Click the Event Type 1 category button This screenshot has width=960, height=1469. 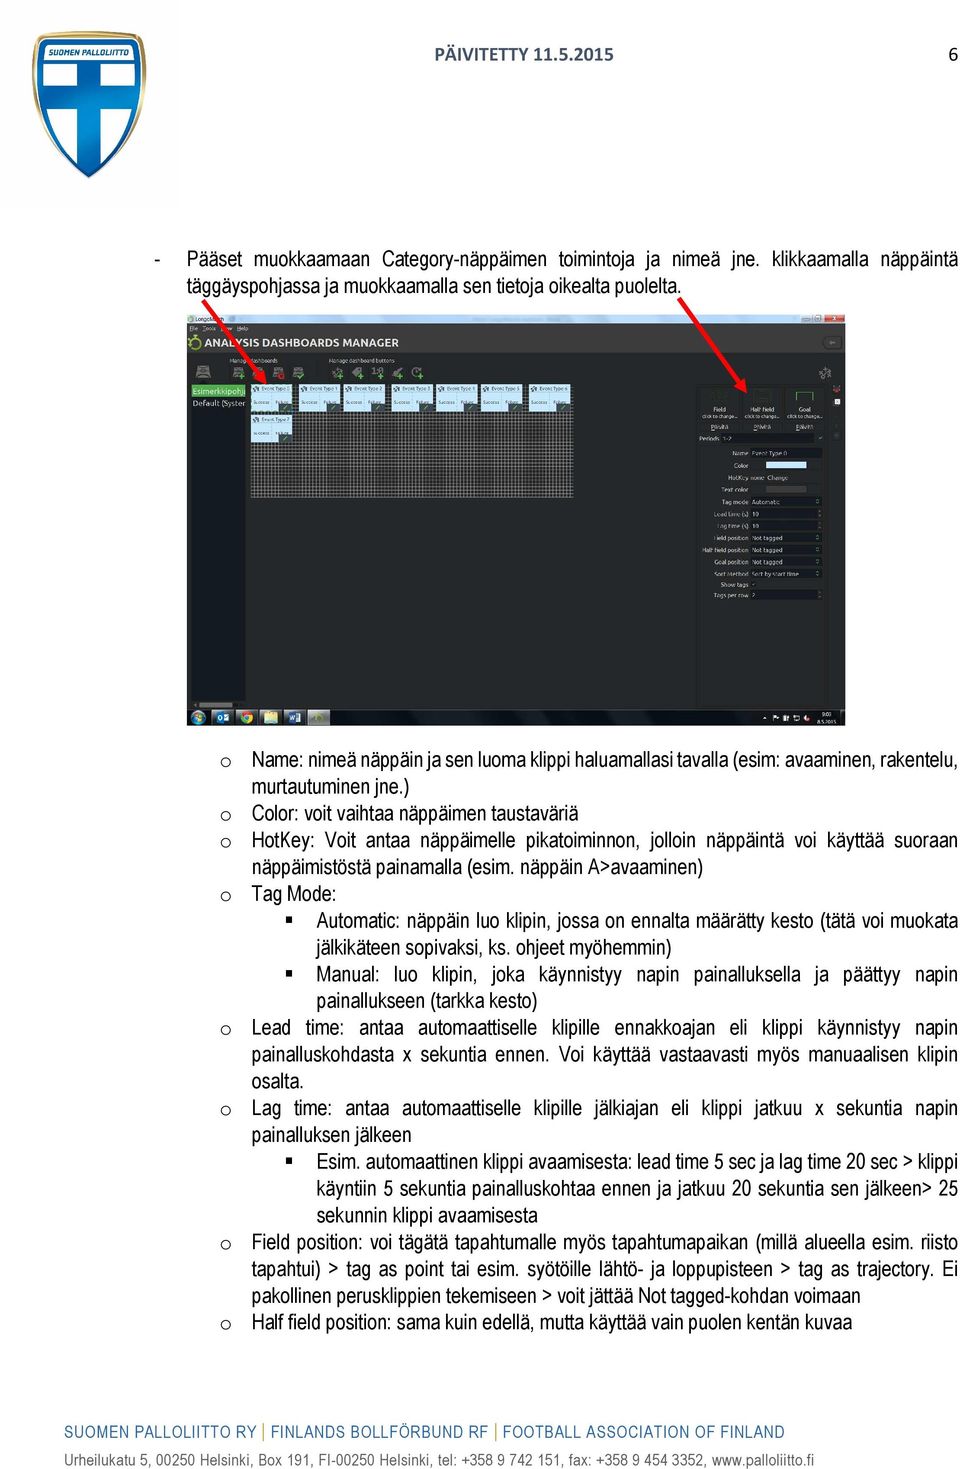point(318,398)
